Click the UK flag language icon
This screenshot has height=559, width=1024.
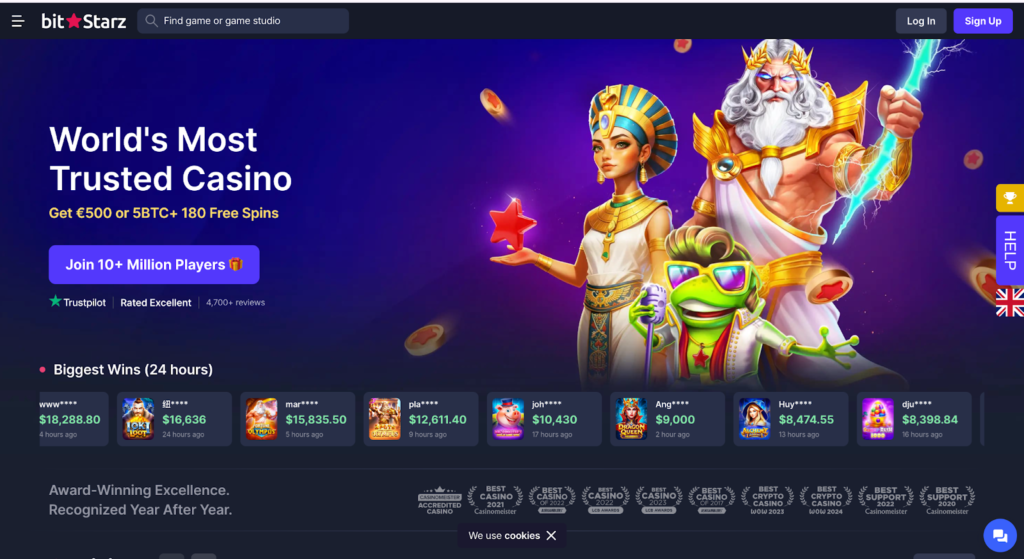click(x=1010, y=302)
